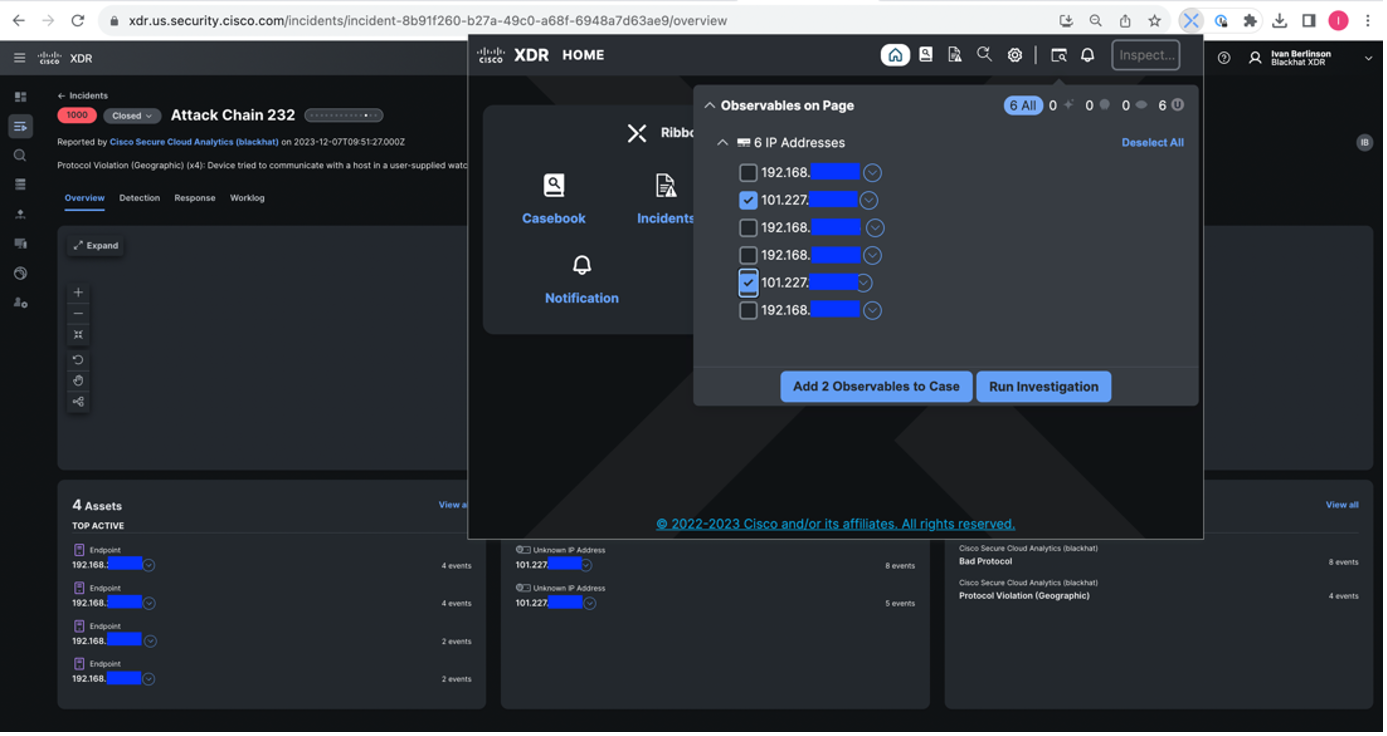Check the first 192.168 IP address checkbox
The image size is (1387, 736).
[x=749, y=173]
